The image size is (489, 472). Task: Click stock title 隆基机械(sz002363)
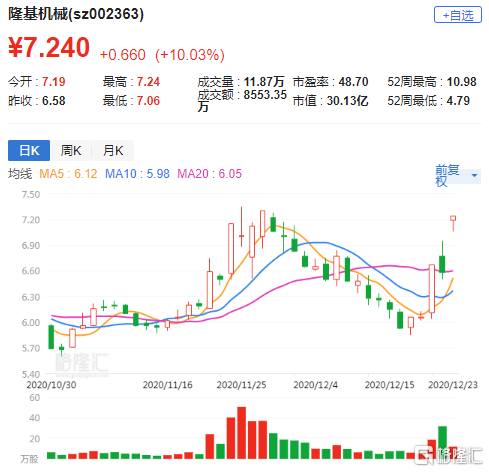76,14
